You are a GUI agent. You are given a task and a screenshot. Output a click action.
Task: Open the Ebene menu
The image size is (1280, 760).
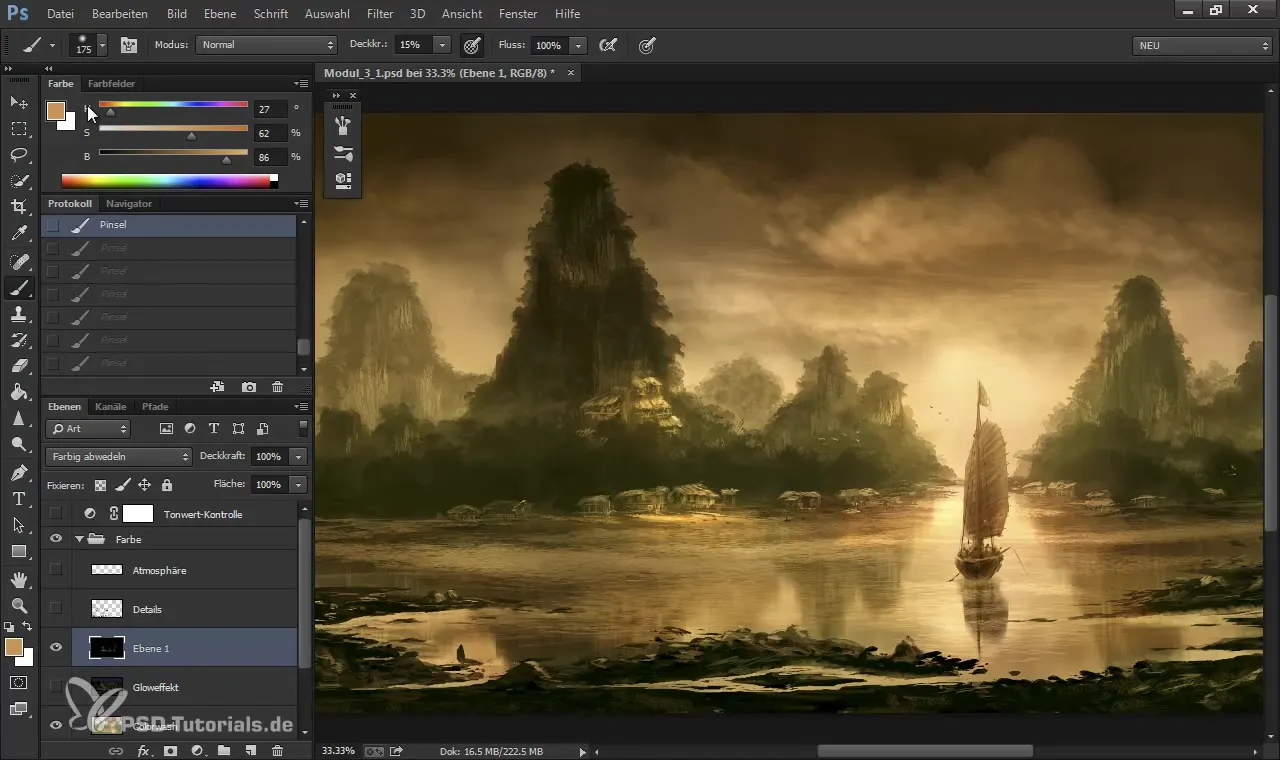click(220, 14)
